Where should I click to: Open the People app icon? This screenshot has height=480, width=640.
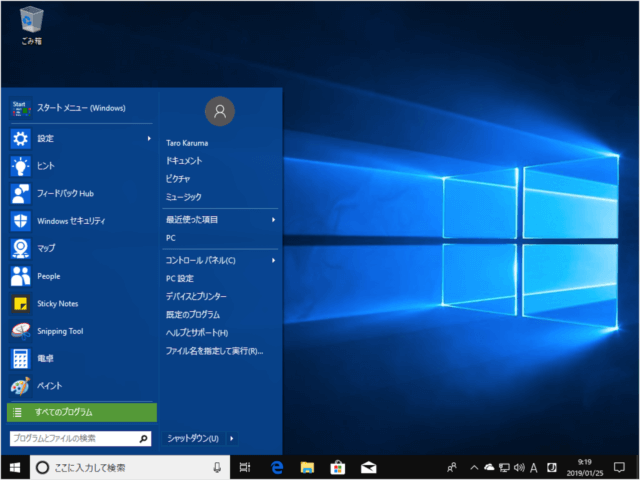click(x=20, y=276)
